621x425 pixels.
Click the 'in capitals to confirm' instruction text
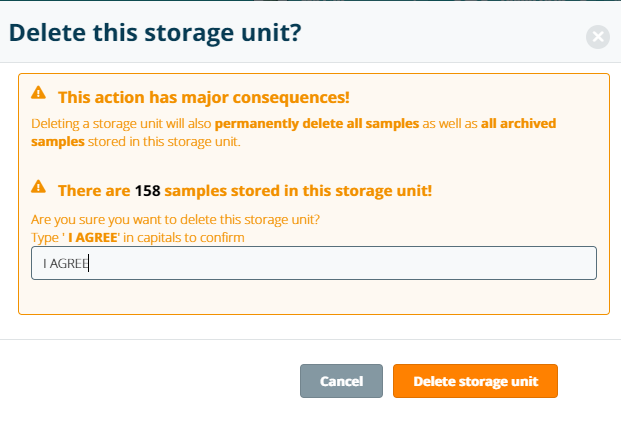pyautogui.click(x=186, y=237)
